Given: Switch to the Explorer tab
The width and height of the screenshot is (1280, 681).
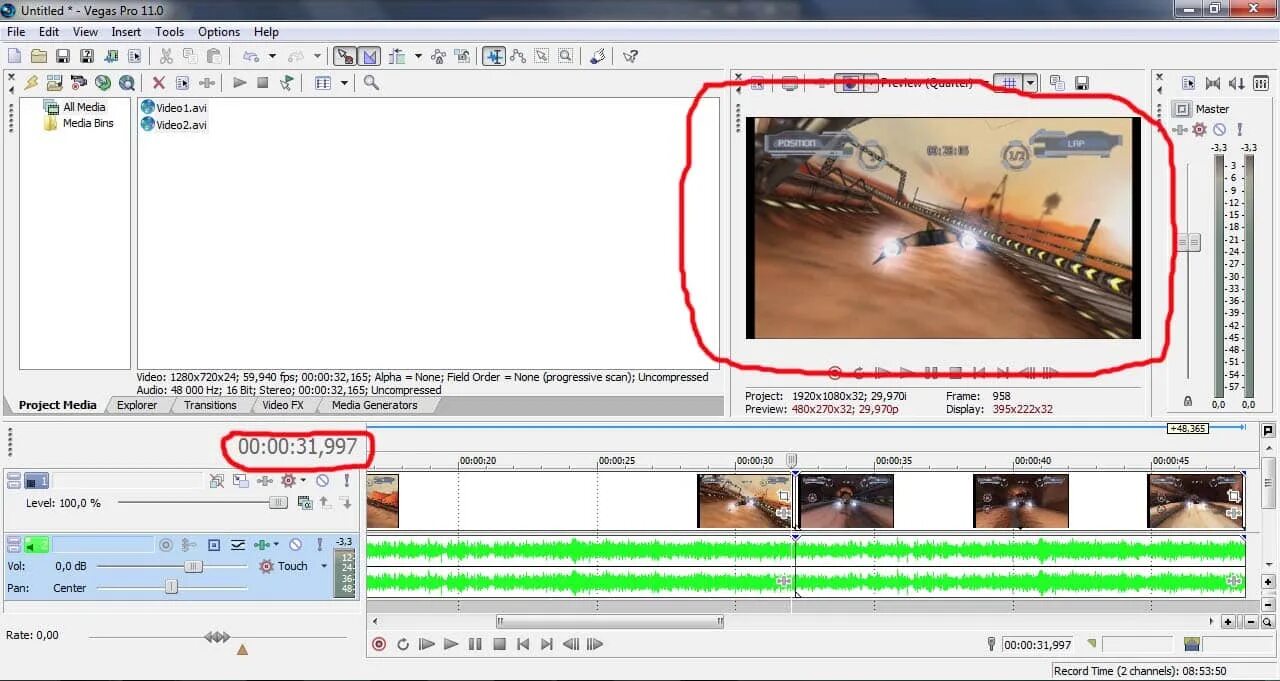Looking at the screenshot, I should [137, 405].
